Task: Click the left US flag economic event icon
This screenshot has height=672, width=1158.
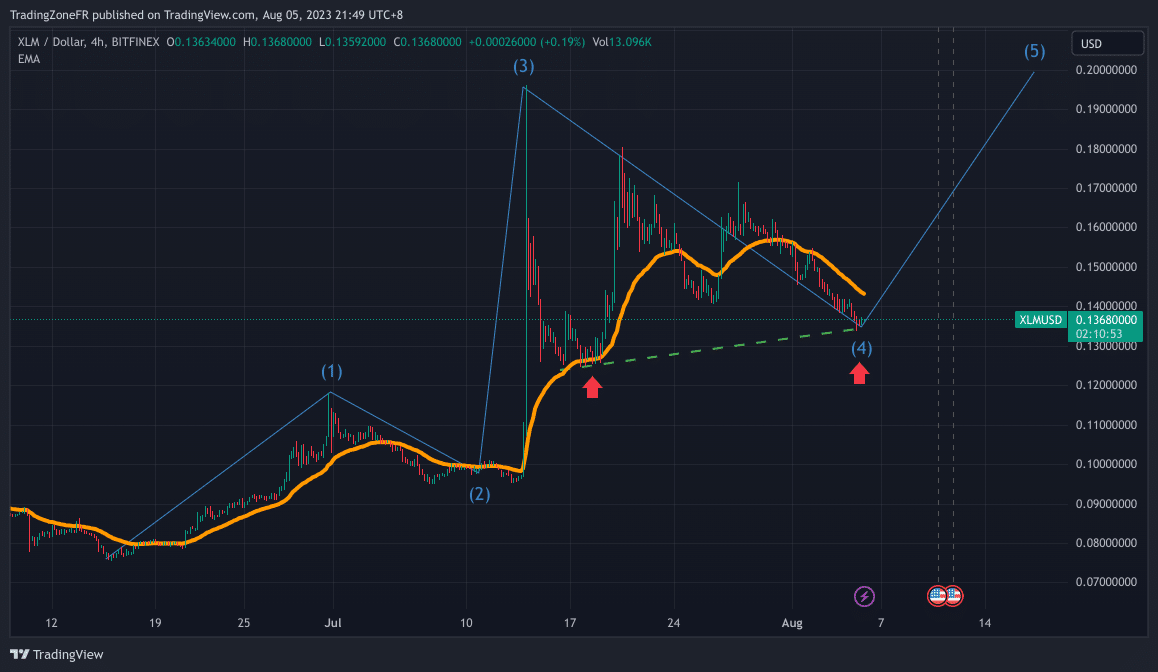Action: click(936, 596)
